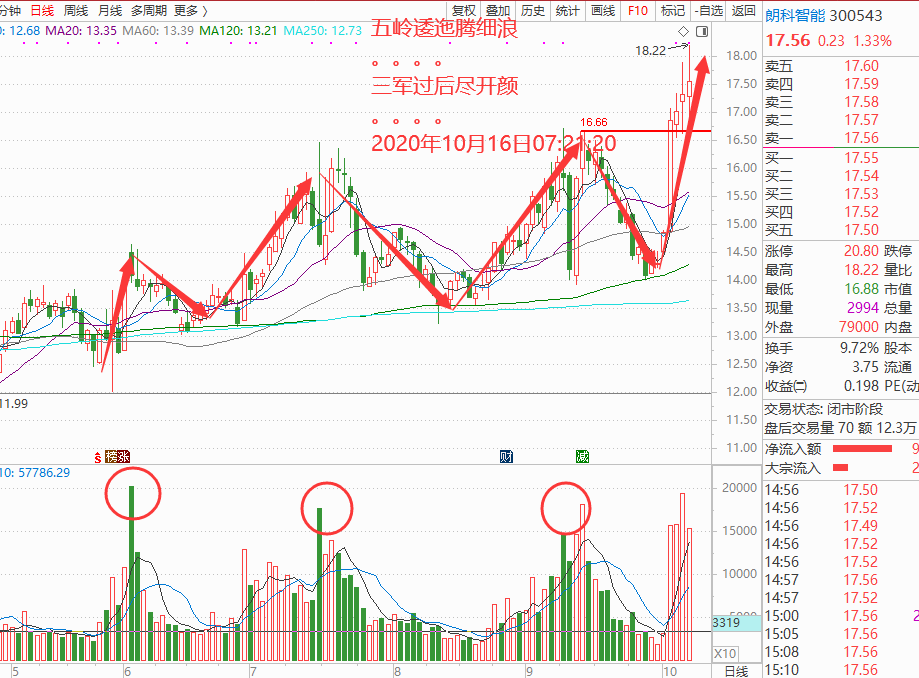Viewport: 919px width, 678px height.
Task: Open the 历史 history button
Action: point(532,11)
